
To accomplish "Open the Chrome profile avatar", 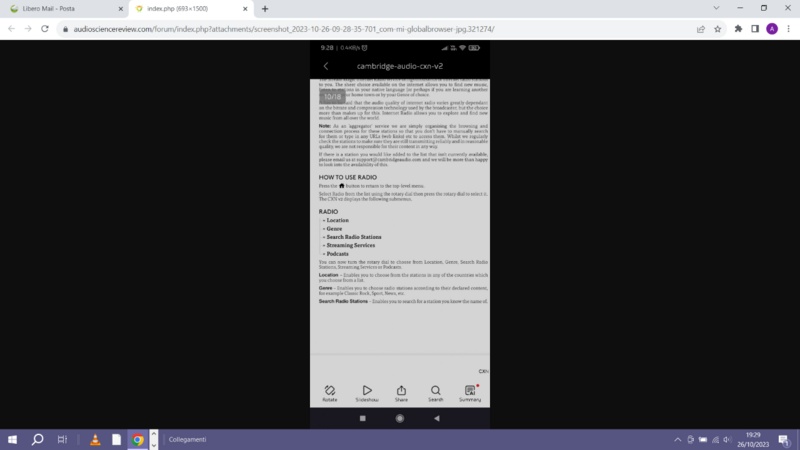I will point(772,29).
